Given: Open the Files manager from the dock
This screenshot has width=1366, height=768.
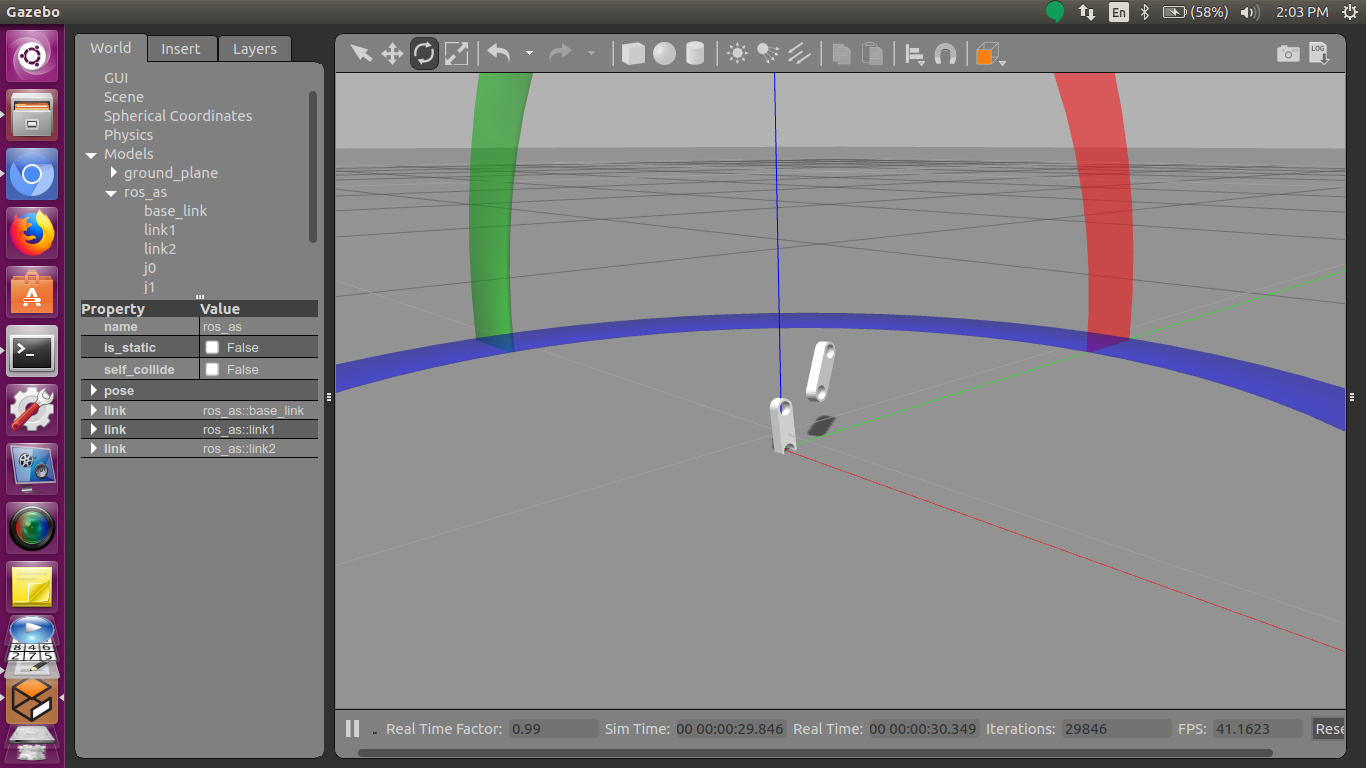Looking at the screenshot, I should pyautogui.click(x=32, y=115).
